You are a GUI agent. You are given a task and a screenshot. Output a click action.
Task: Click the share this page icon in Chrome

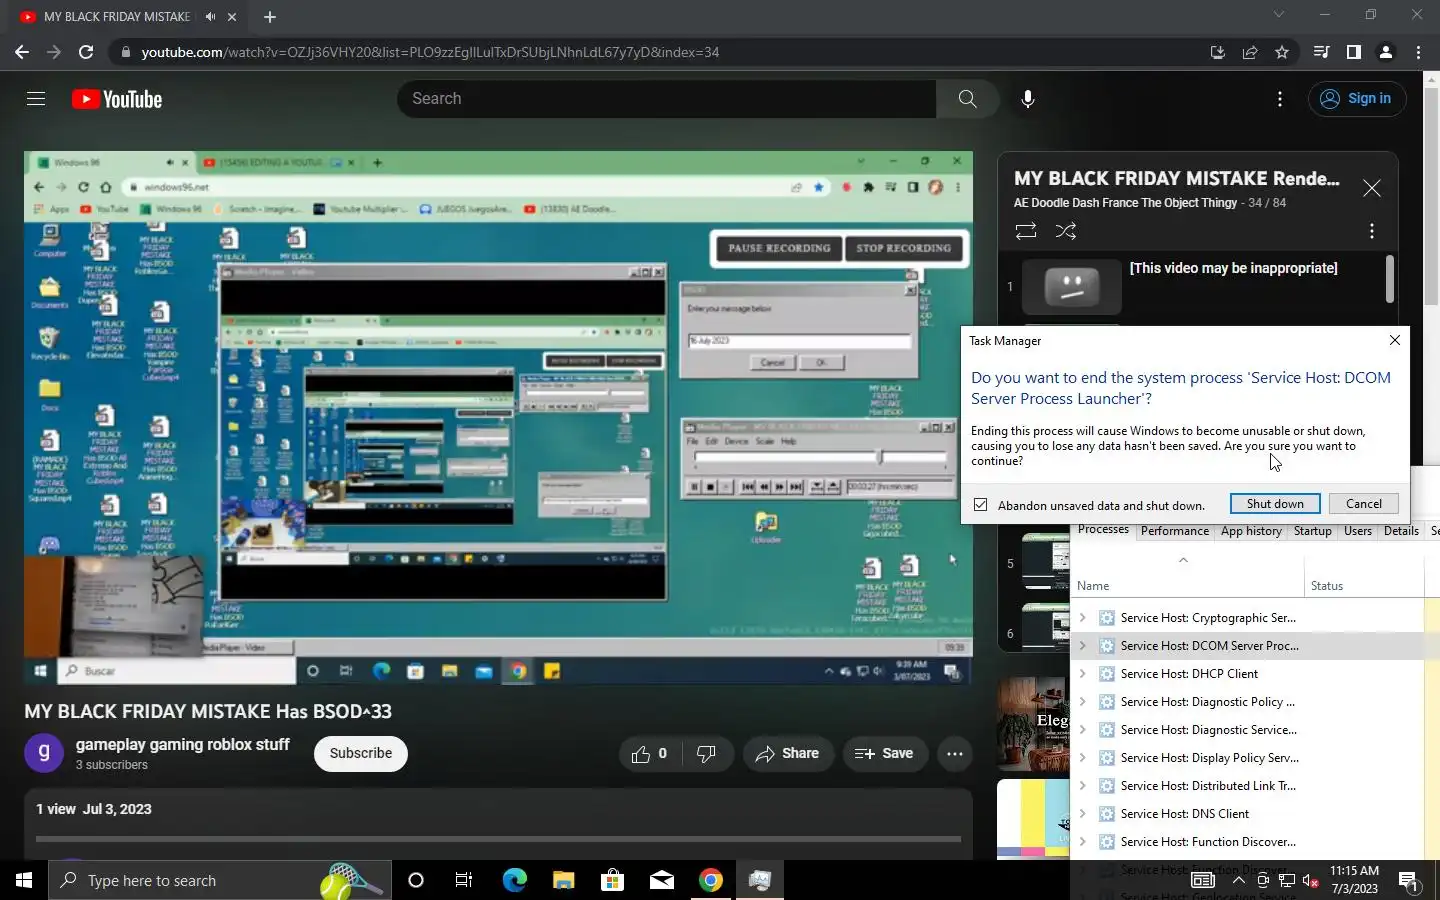(1250, 52)
